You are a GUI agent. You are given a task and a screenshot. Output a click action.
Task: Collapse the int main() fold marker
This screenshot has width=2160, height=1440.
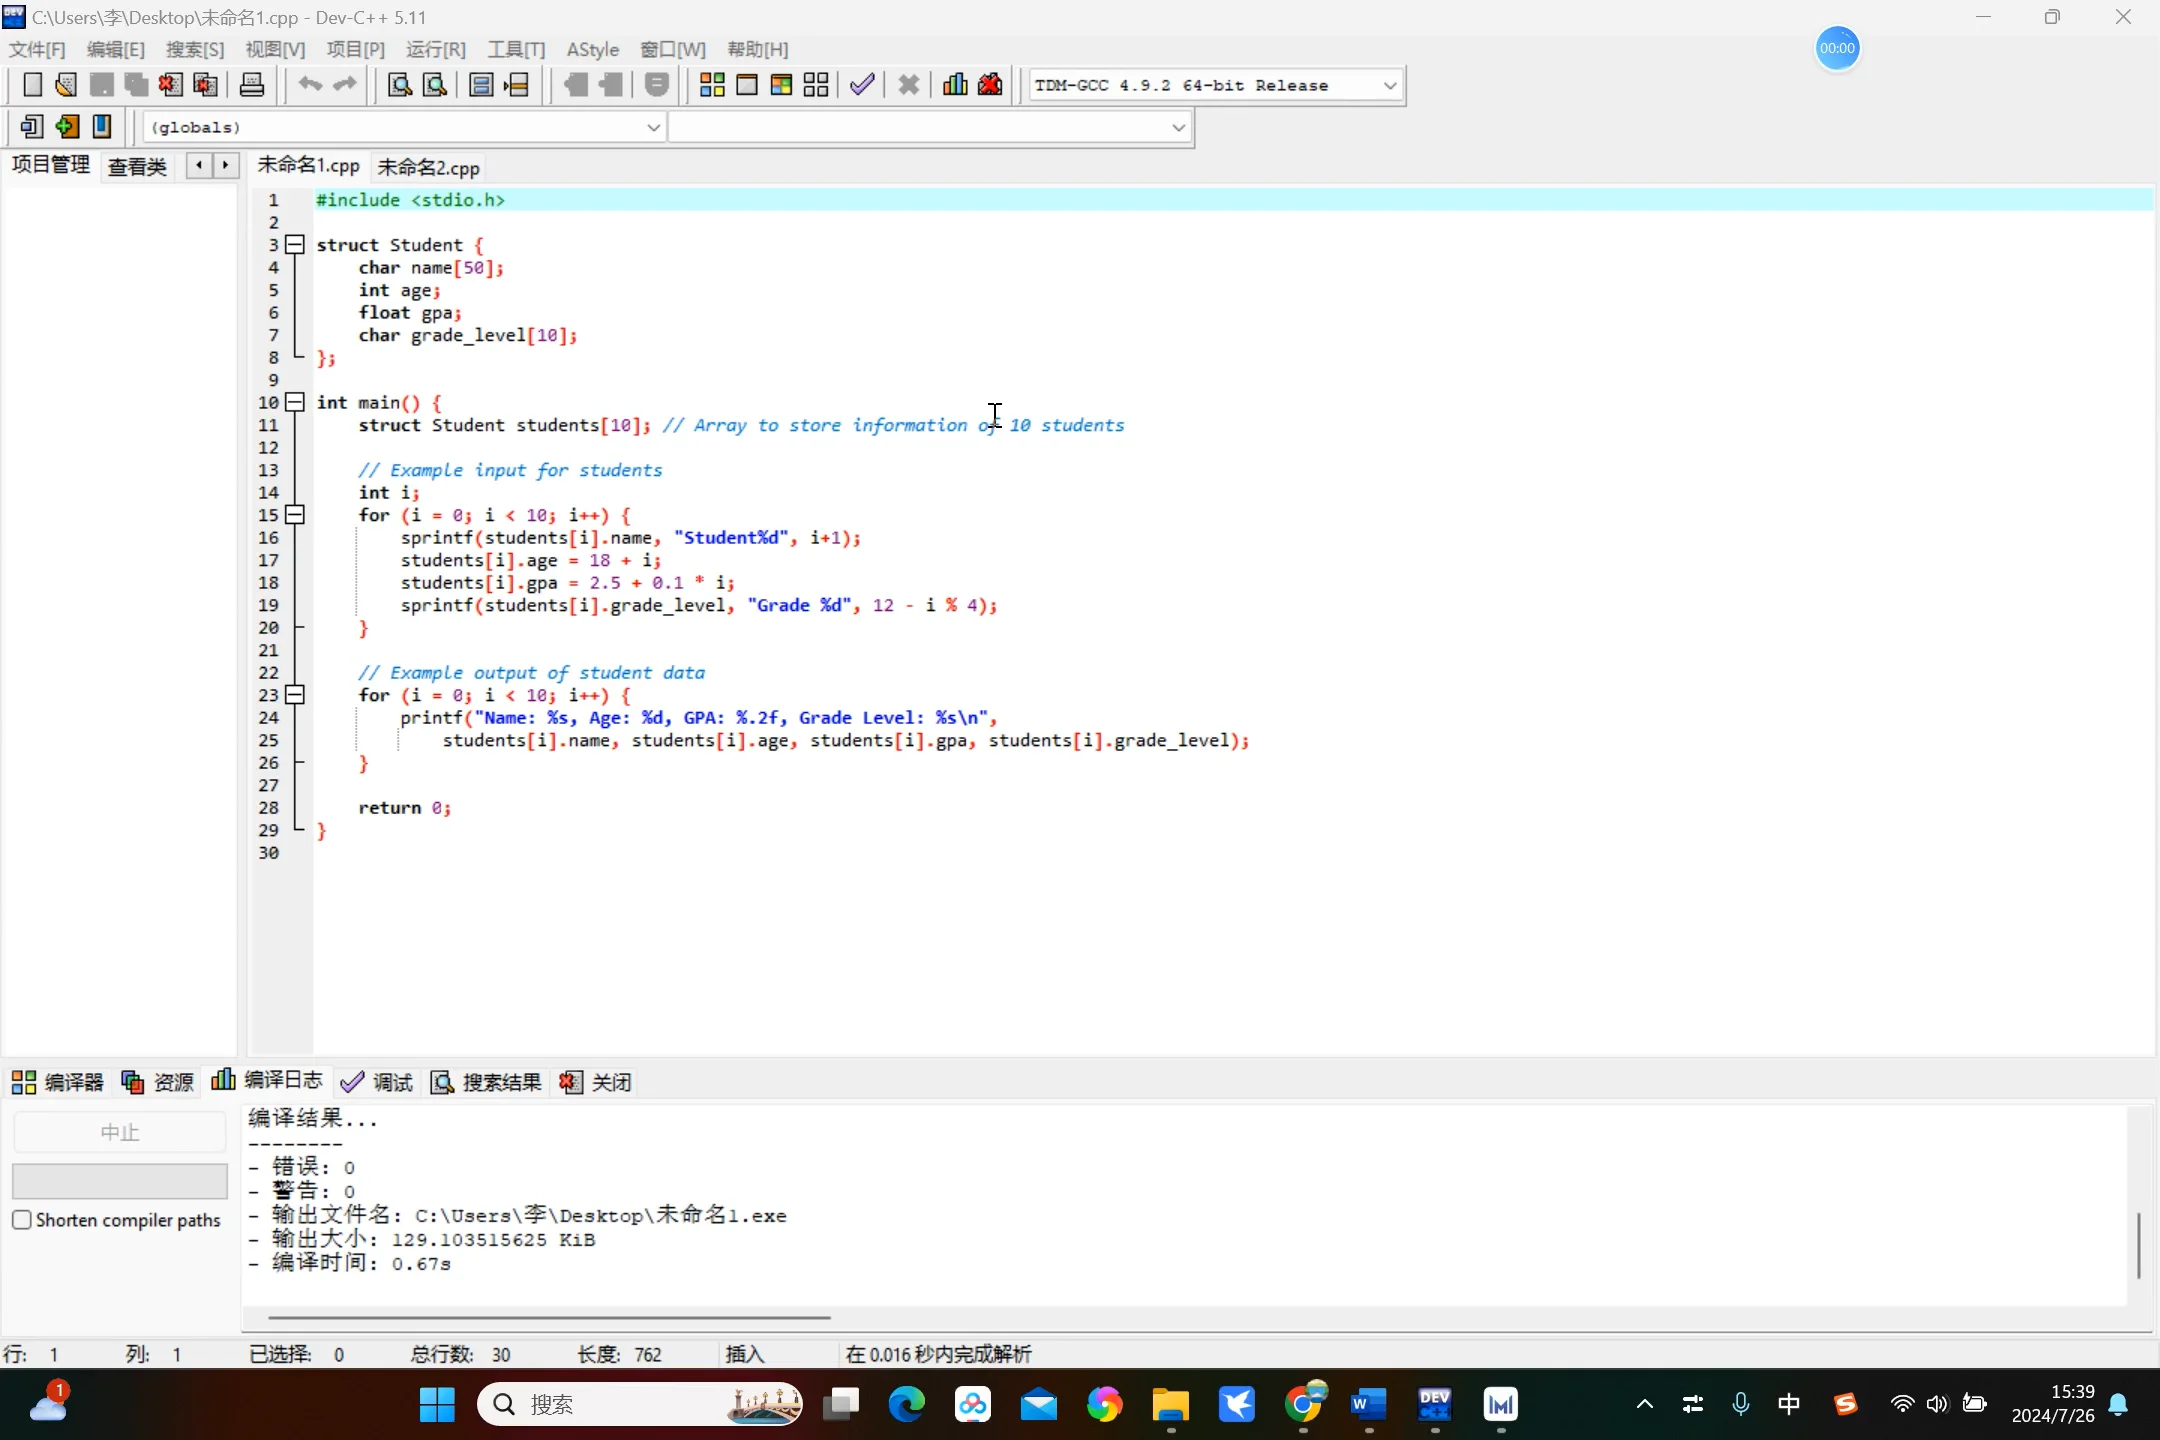pyautogui.click(x=295, y=402)
